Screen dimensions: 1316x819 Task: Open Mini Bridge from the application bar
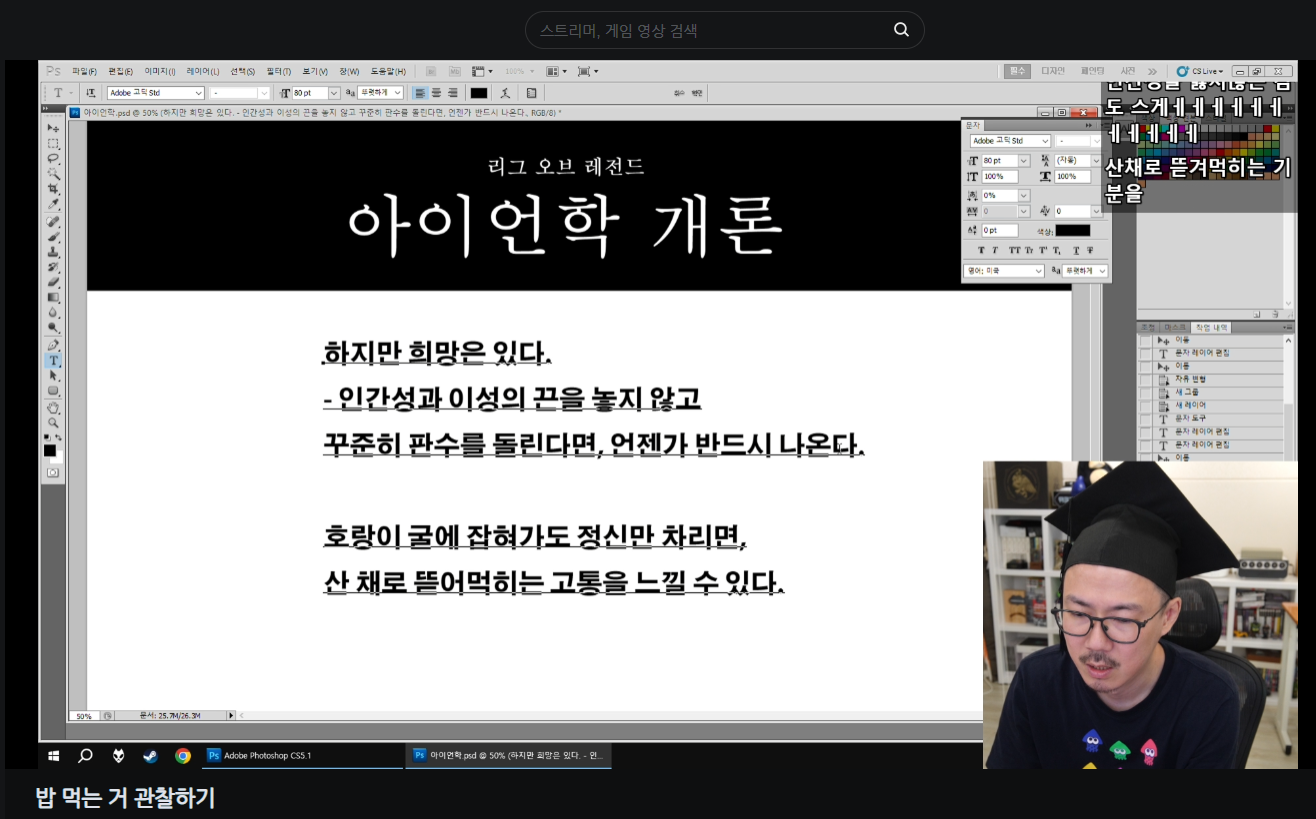455,71
